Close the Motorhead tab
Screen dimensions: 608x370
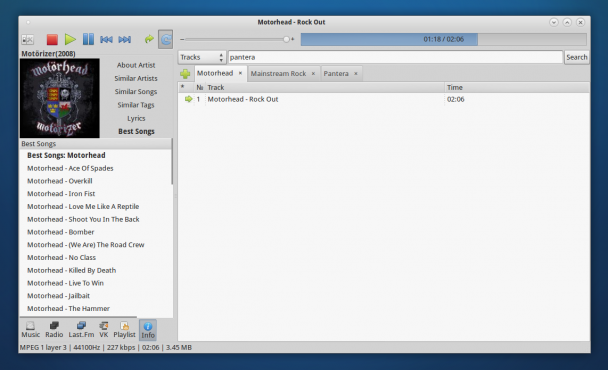coord(240,73)
